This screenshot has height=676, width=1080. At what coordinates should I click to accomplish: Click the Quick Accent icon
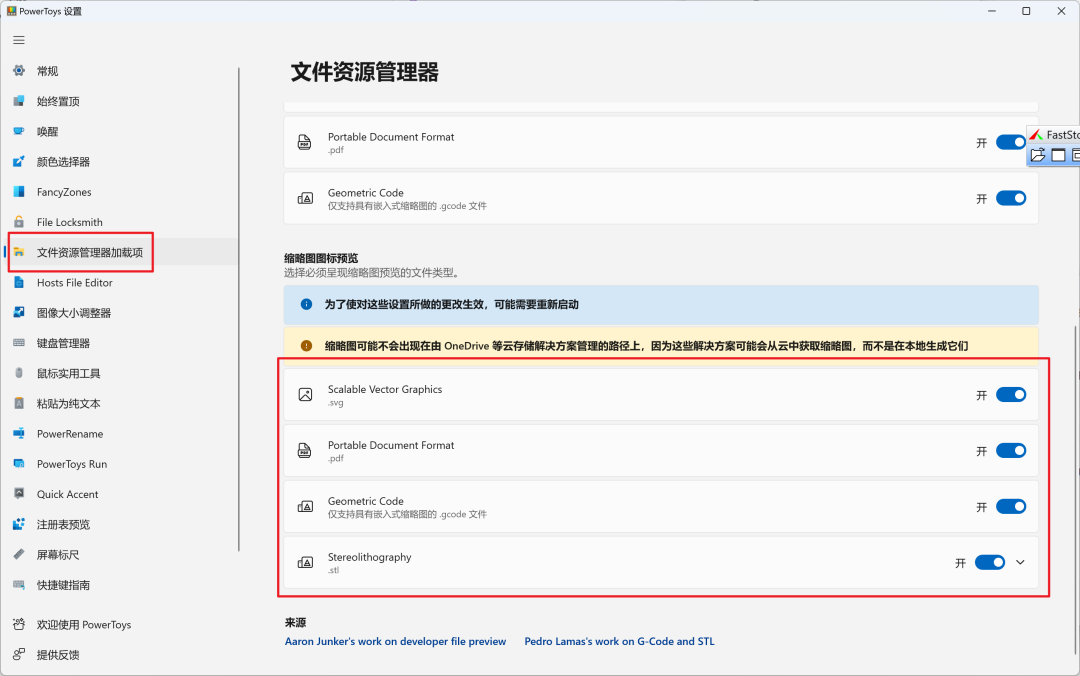click(x=19, y=493)
